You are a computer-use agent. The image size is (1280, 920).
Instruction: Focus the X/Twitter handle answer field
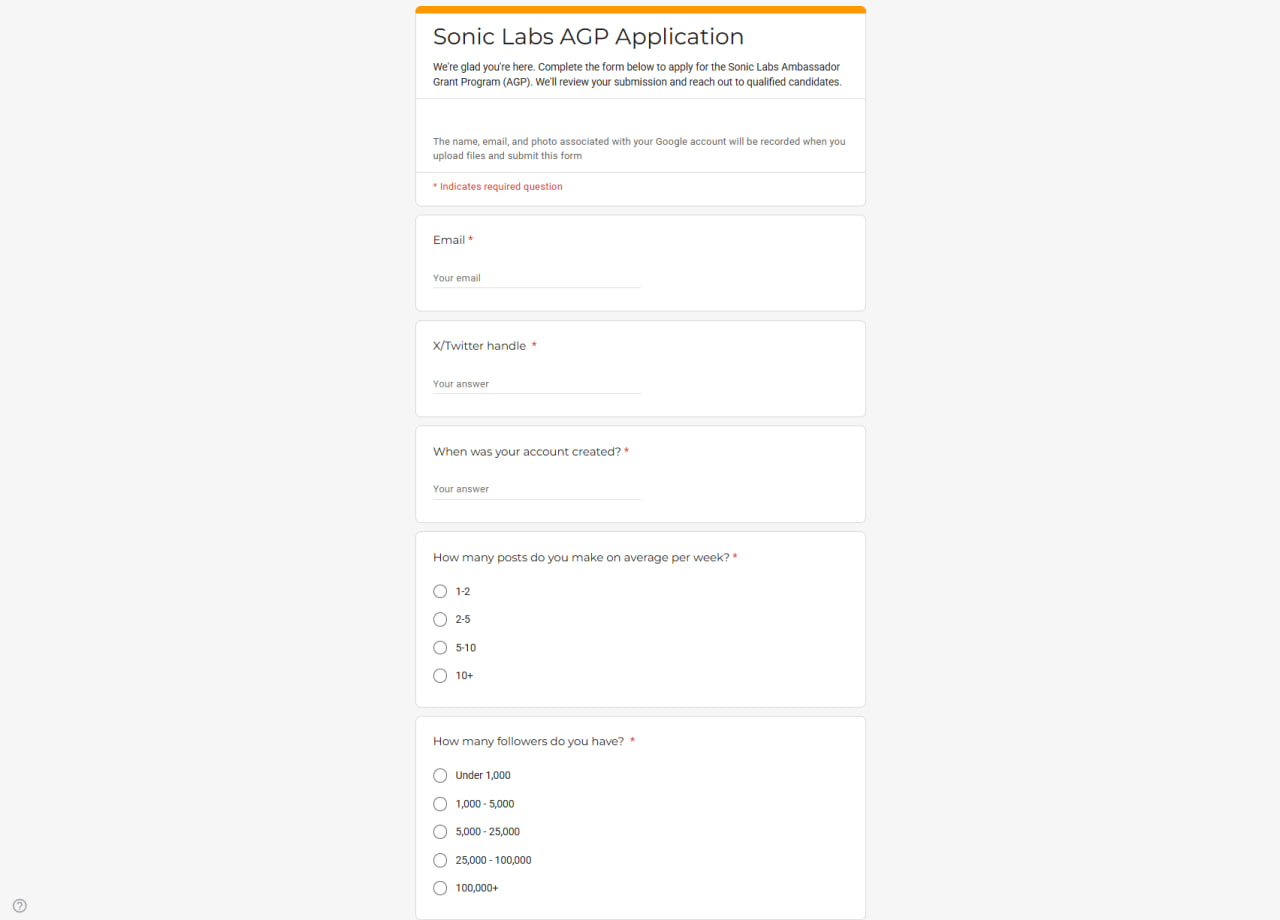[536, 384]
